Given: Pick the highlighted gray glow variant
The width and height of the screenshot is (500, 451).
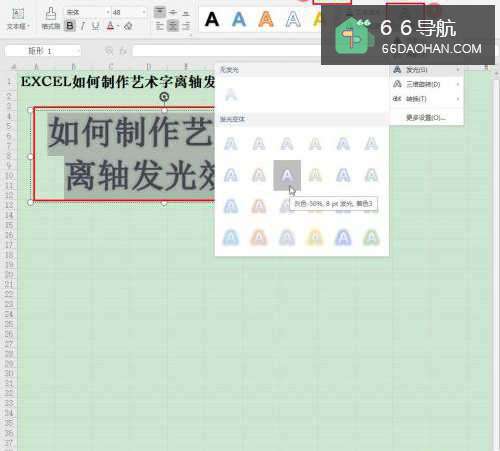Looking at the screenshot, I should click(x=287, y=175).
